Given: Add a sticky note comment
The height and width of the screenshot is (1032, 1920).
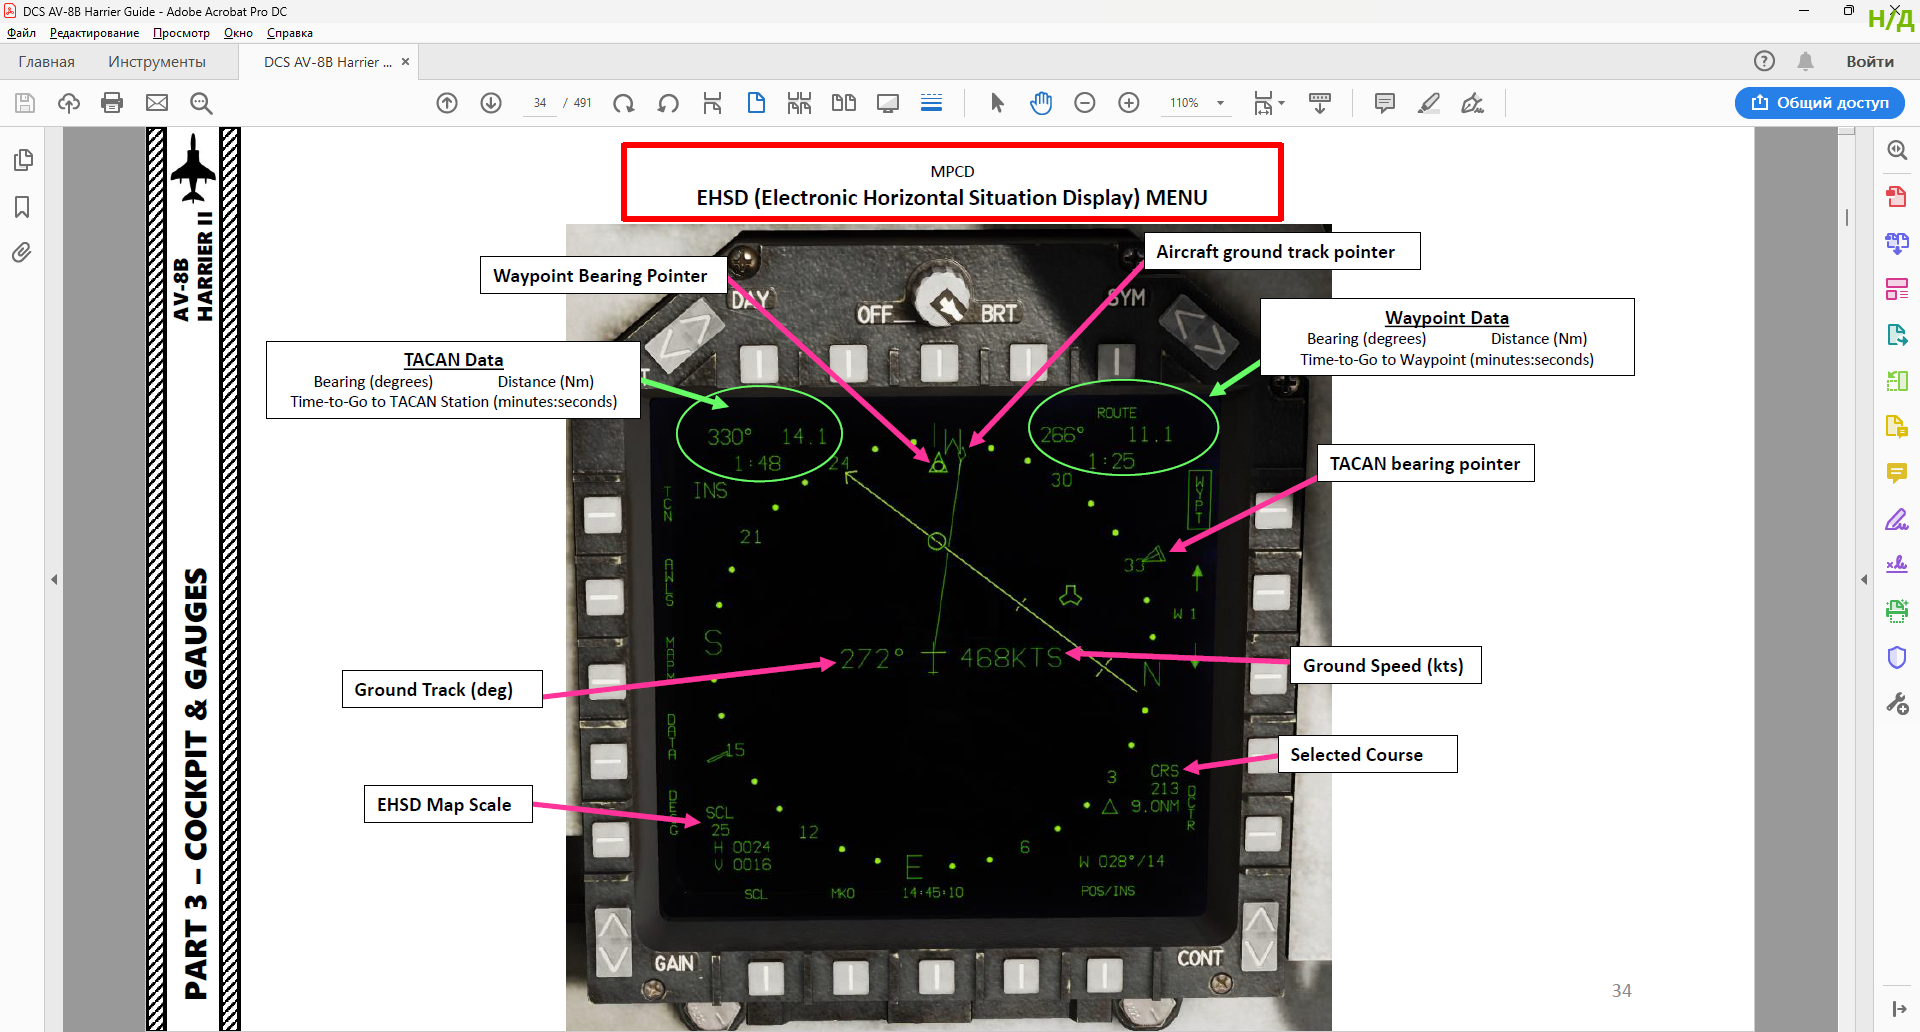Looking at the screenshot, I should point(1385,103).
